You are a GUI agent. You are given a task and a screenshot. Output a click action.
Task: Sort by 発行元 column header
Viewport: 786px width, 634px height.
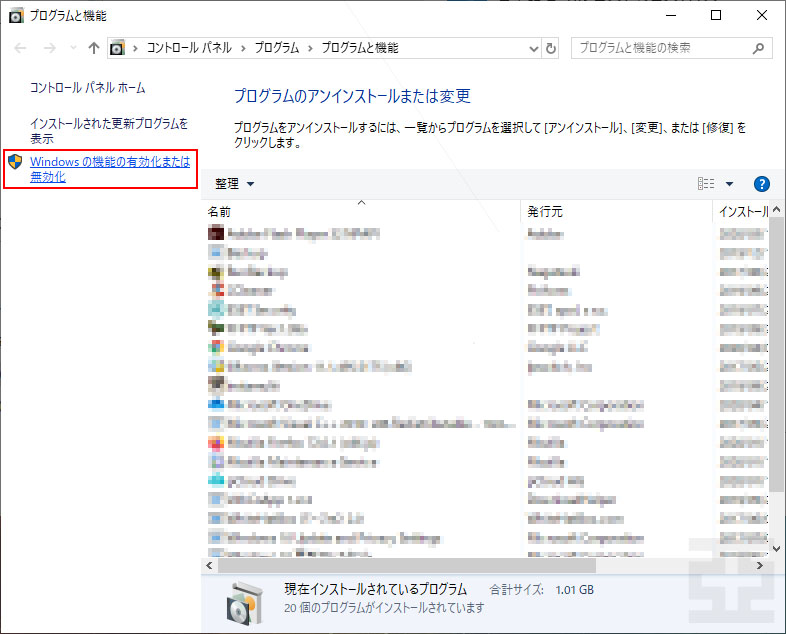pos(616,212)
